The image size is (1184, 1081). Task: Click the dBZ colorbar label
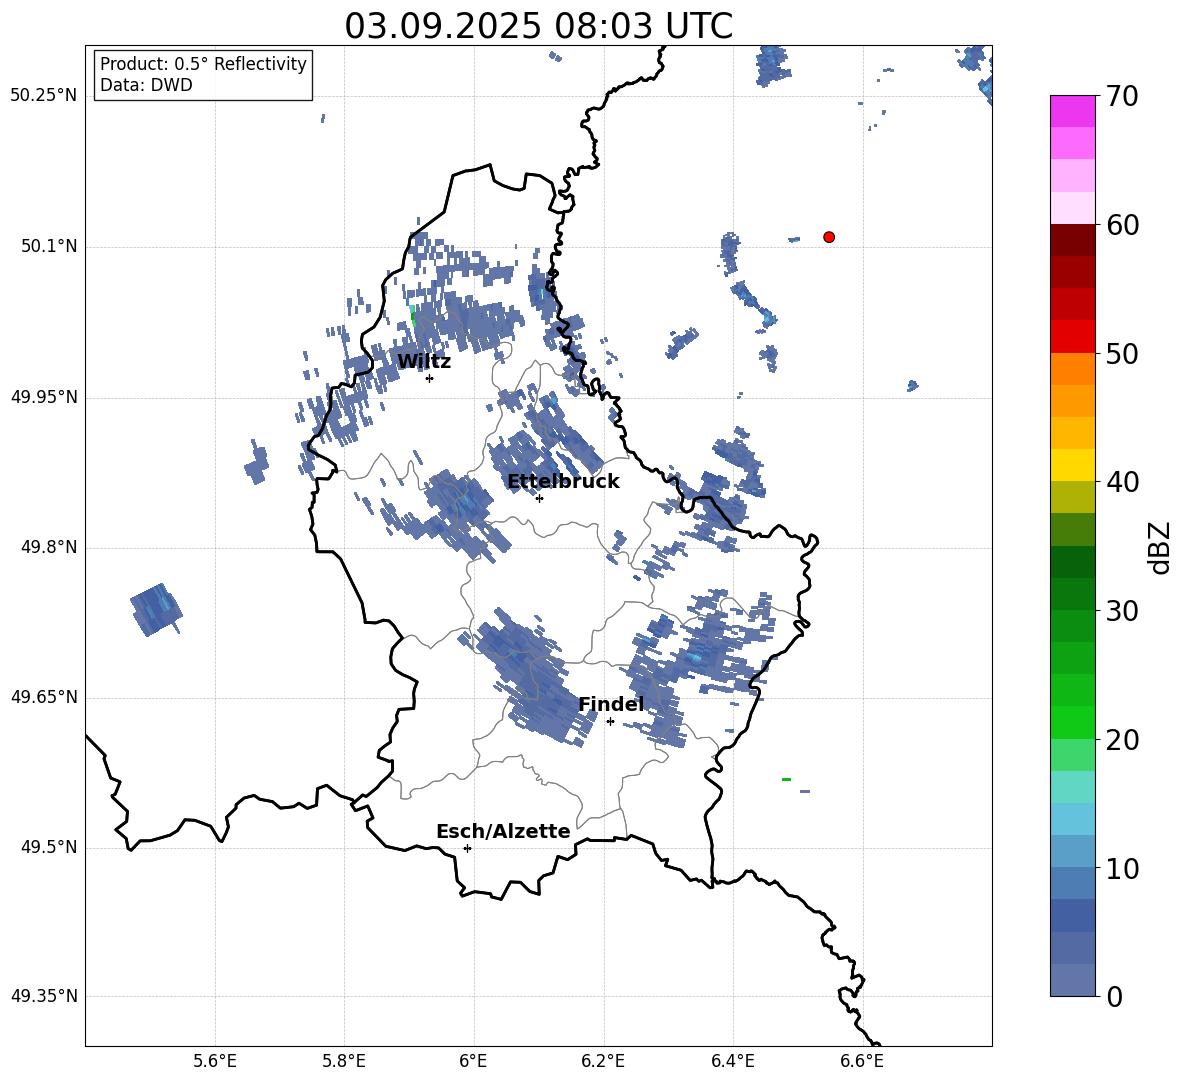point(1160,547)
